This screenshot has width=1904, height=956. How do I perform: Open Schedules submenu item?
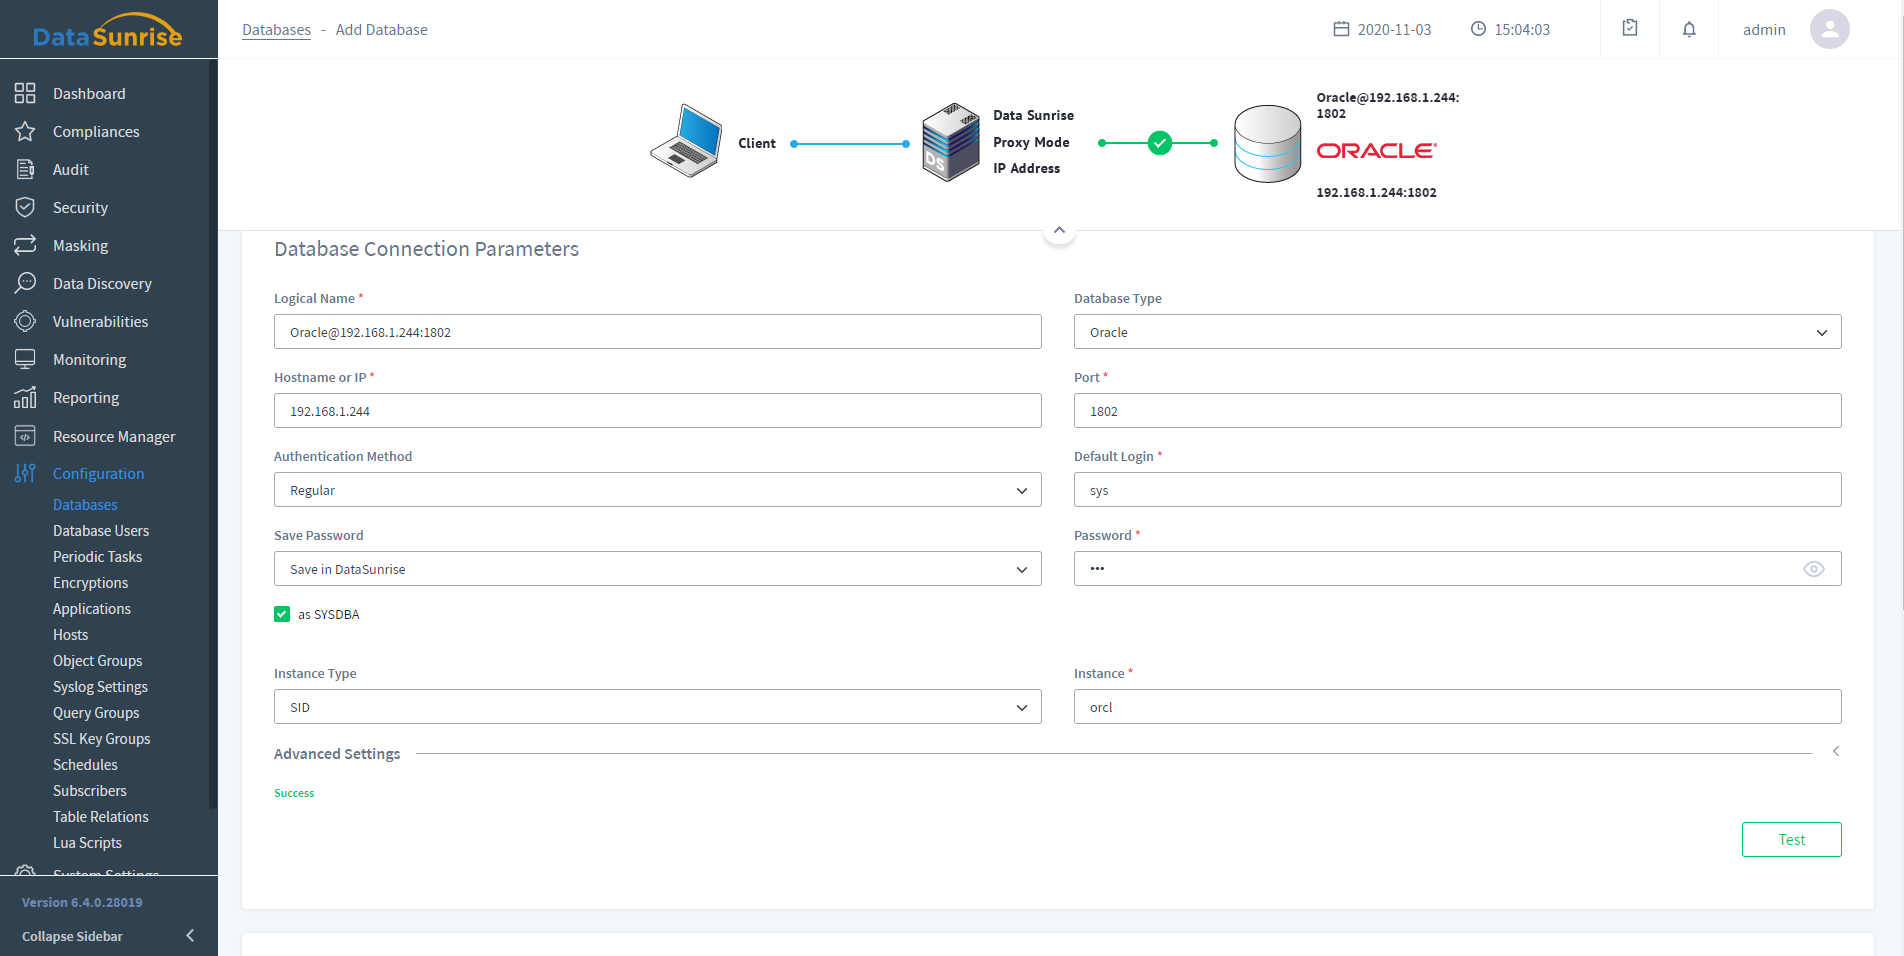pyautogui.click(x=85, y=764)
